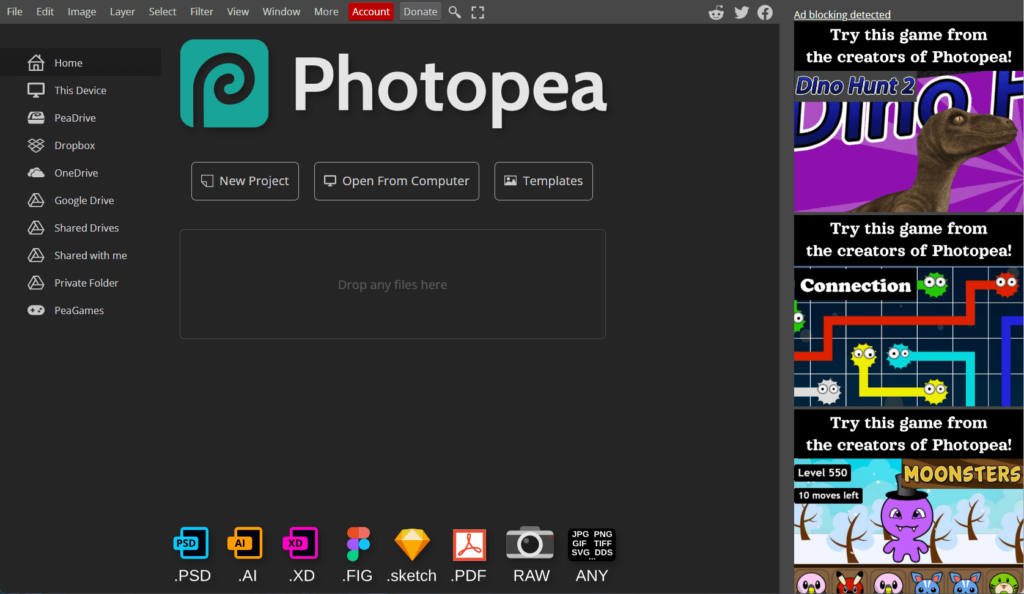Open the File menu
This screenshot has height=594, width=1024.
click(14, 12)
